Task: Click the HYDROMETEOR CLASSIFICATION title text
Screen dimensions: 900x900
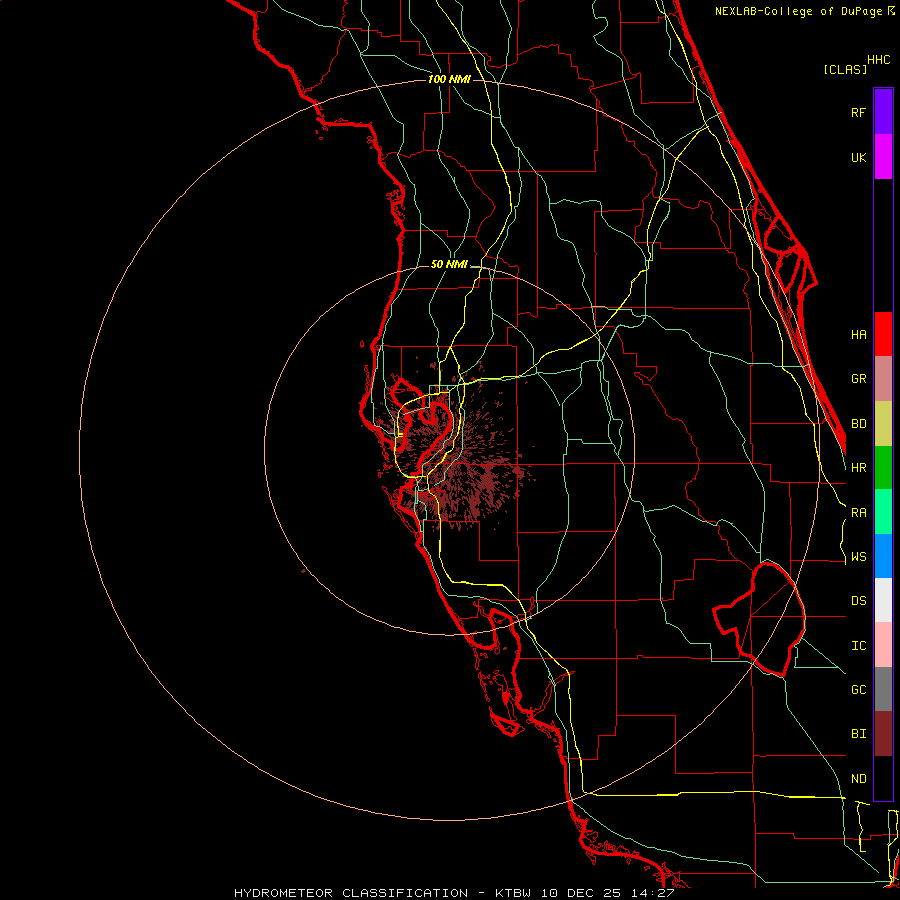Action: tap(351, 893)
